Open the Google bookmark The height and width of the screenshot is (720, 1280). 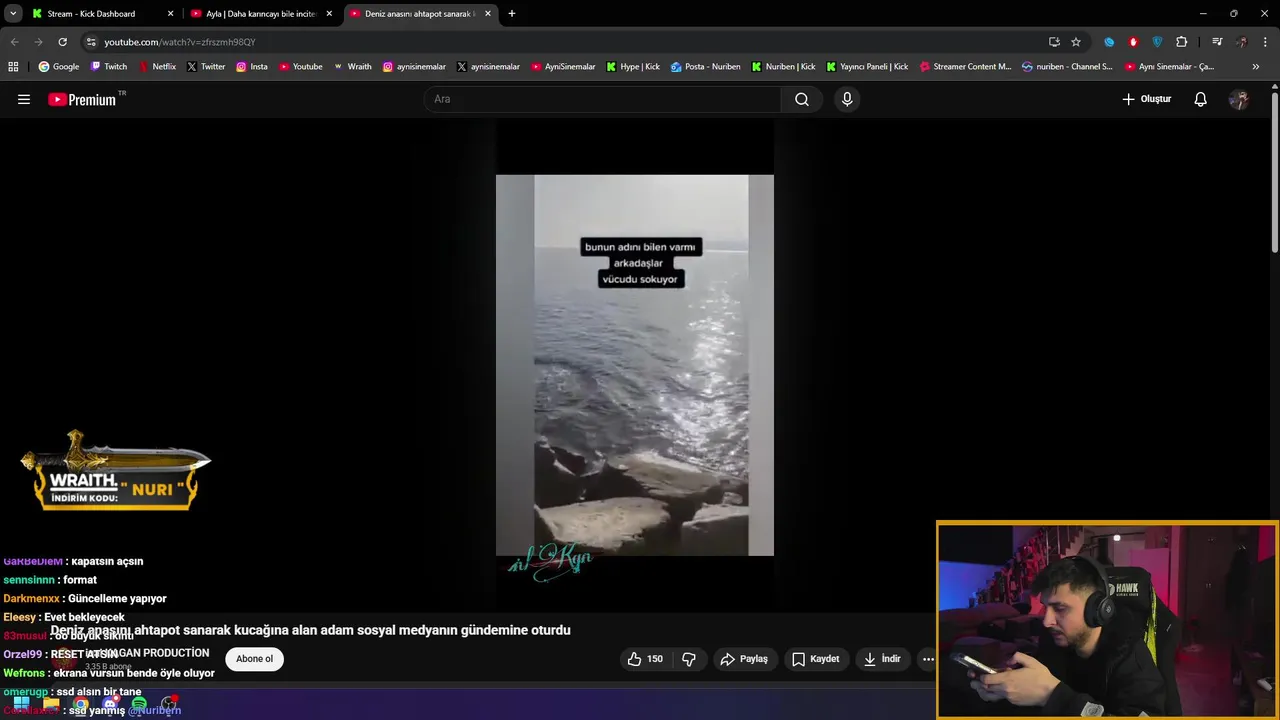pyautogui.click(x=59, y=67)
